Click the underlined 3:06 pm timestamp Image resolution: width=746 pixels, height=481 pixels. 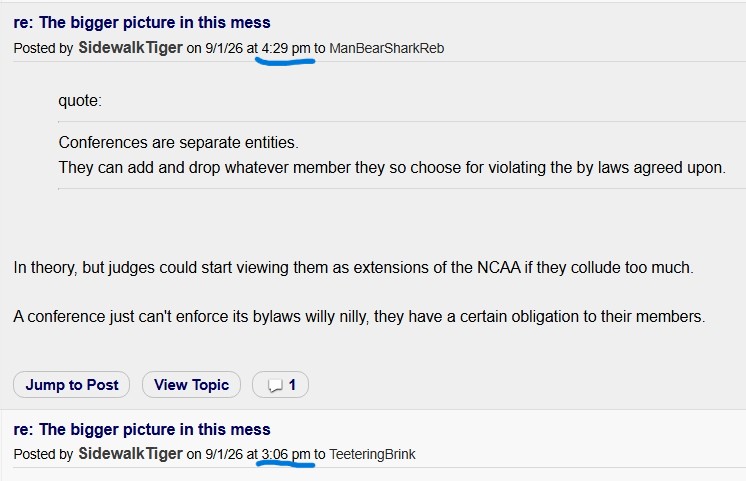pos(285,454)
